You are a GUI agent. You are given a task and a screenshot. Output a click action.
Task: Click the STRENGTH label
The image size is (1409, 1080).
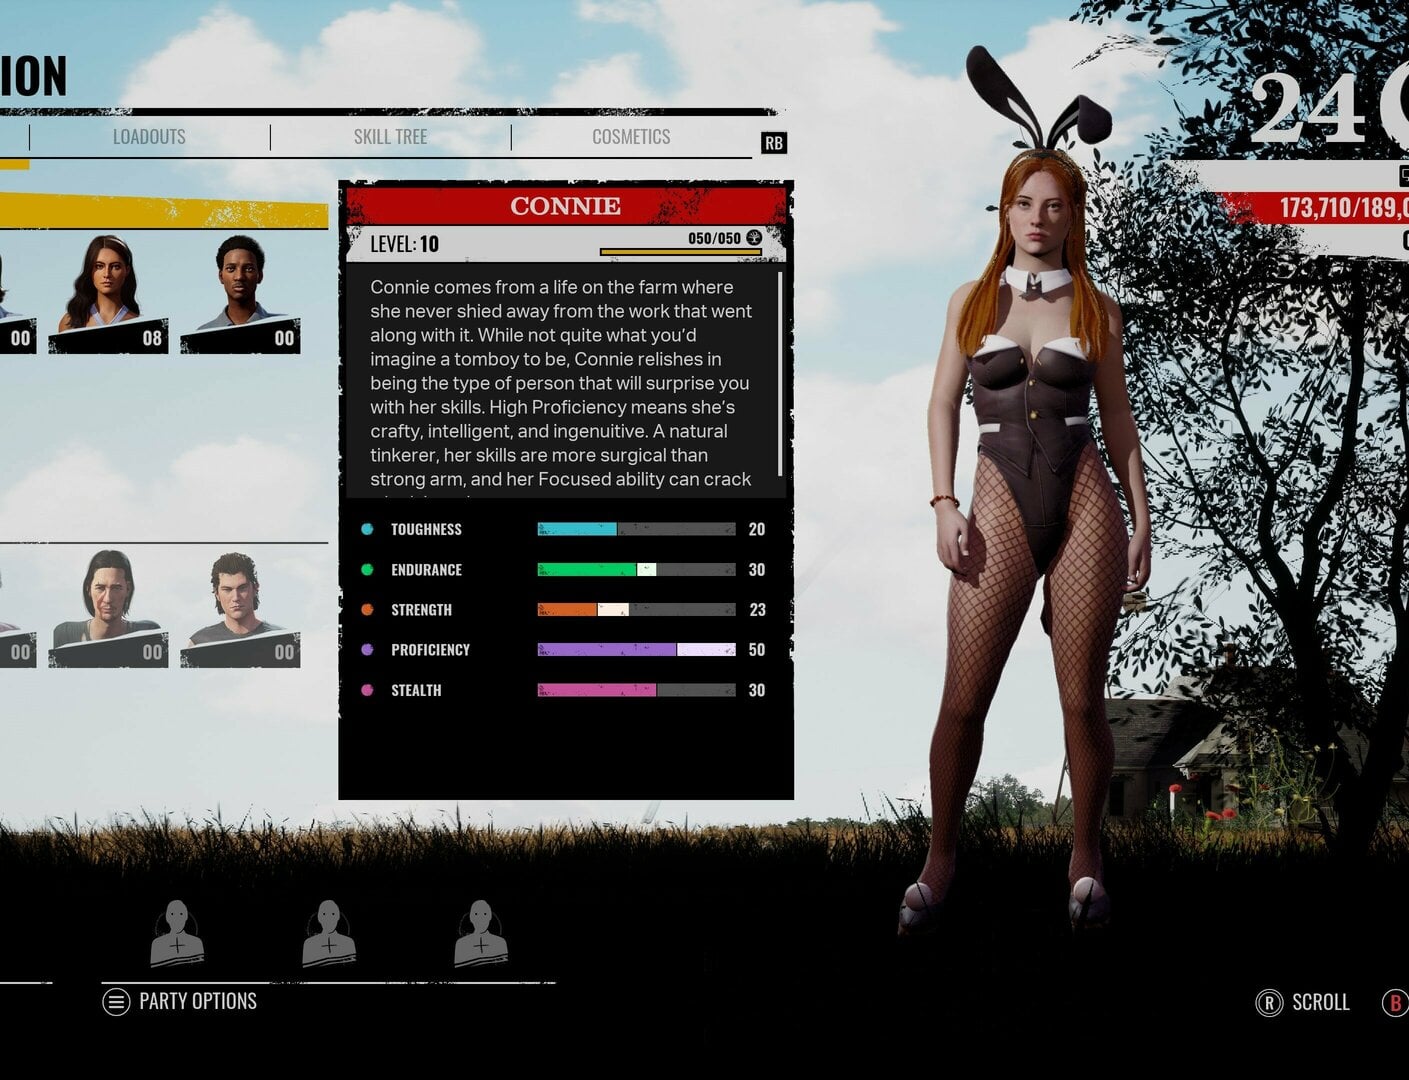coord(421,610)
